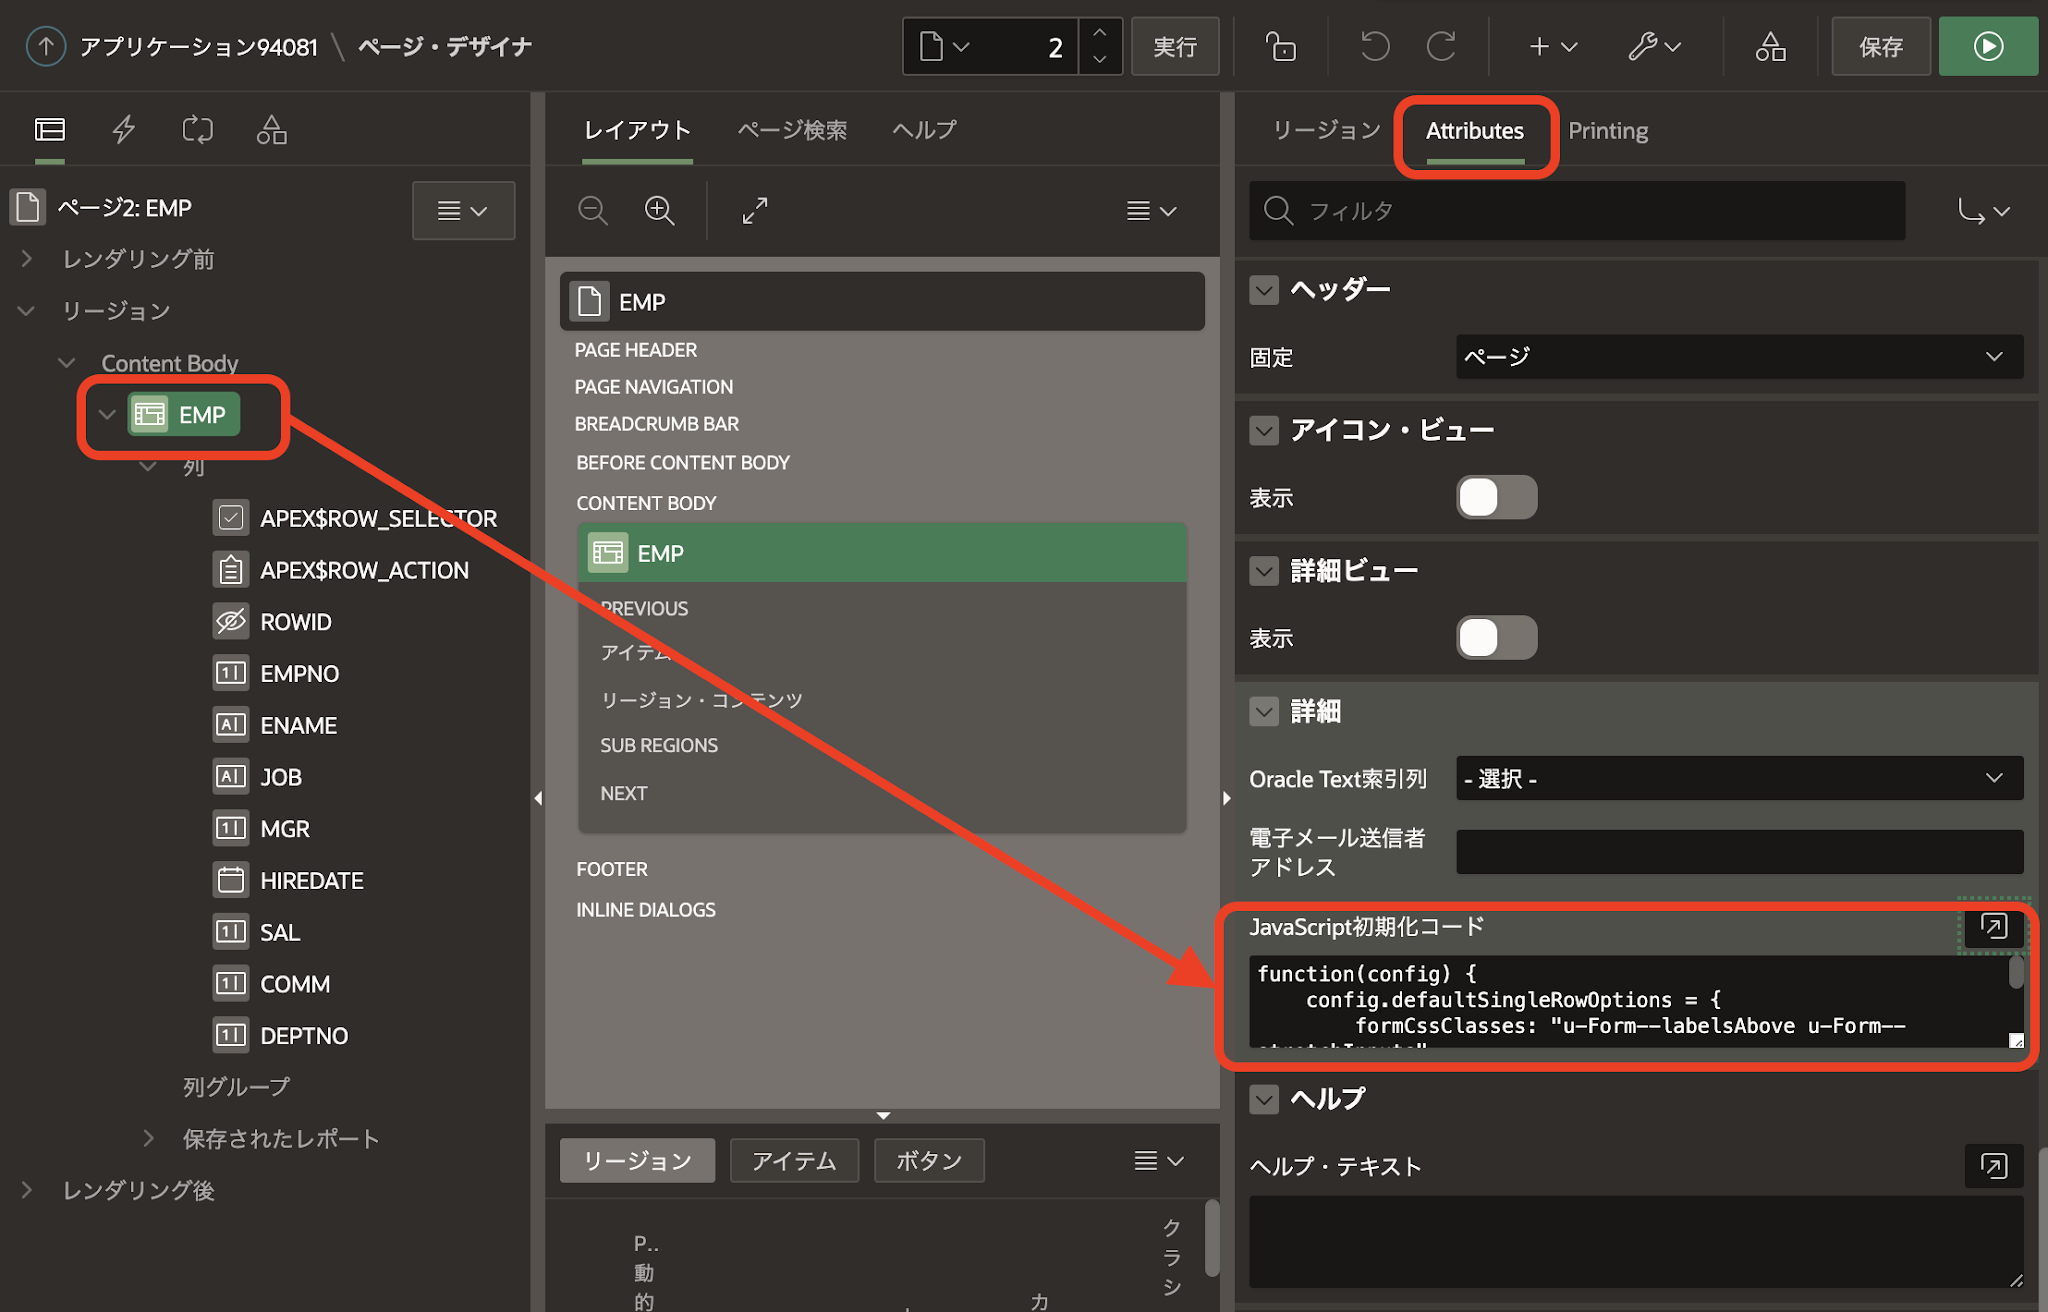Switch to the ページ検索 tab

tap(792, 130)
